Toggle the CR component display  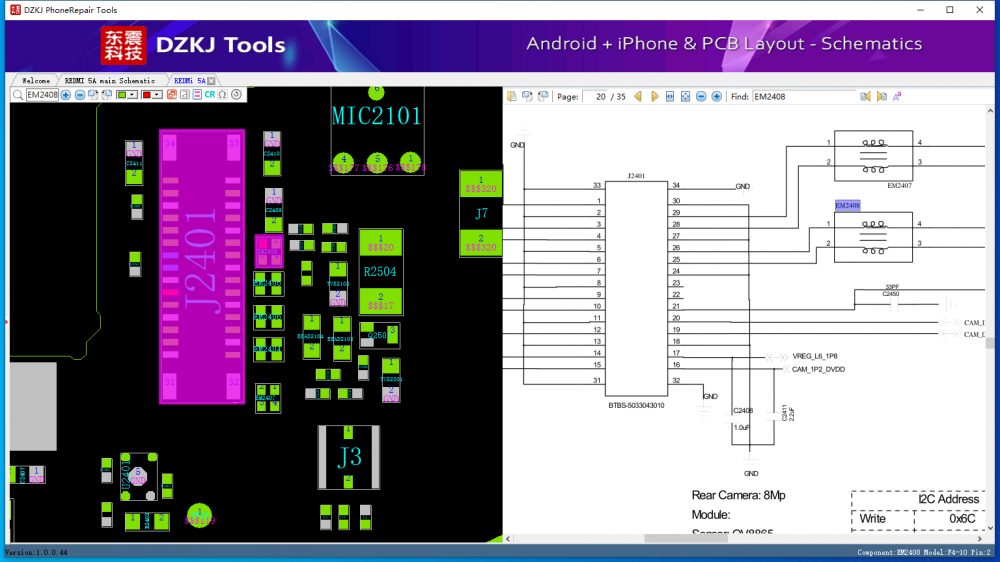click(210, 95)
